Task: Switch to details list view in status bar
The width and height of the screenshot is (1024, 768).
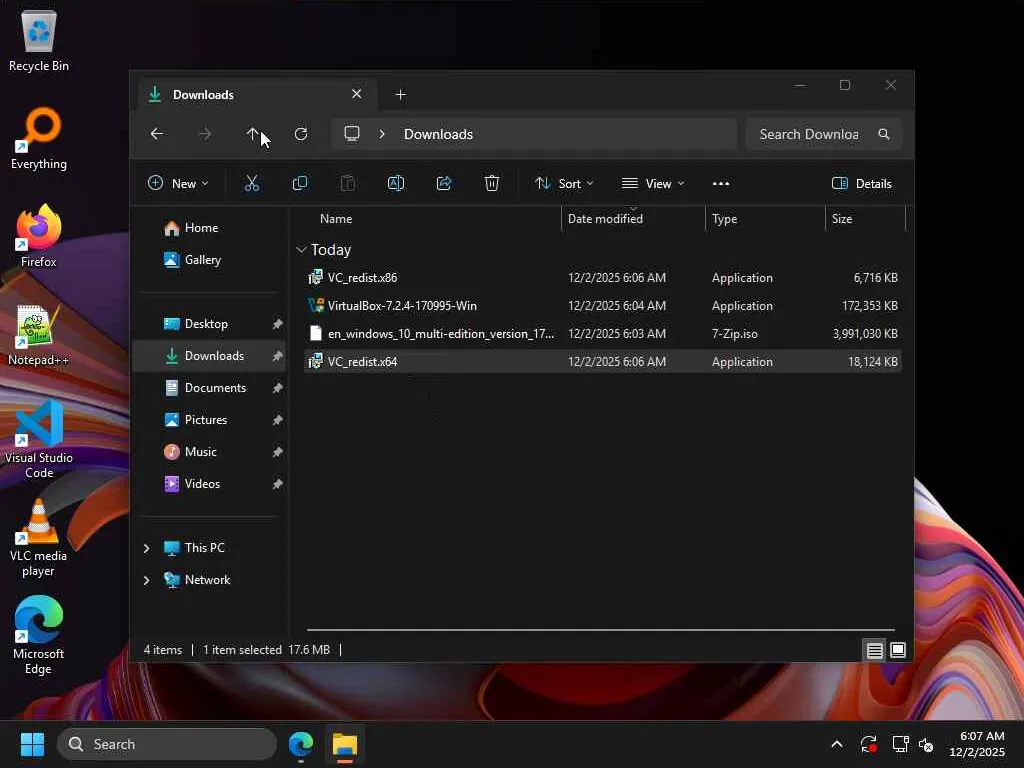Action: click(x=875, y=650)
